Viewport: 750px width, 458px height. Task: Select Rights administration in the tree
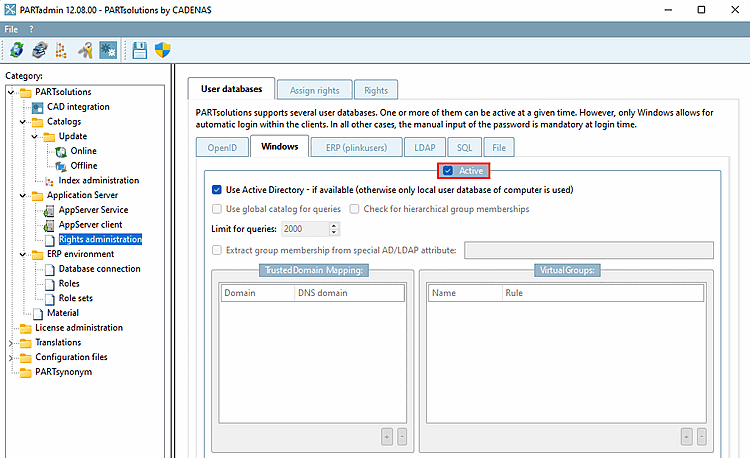click(100, 240)
